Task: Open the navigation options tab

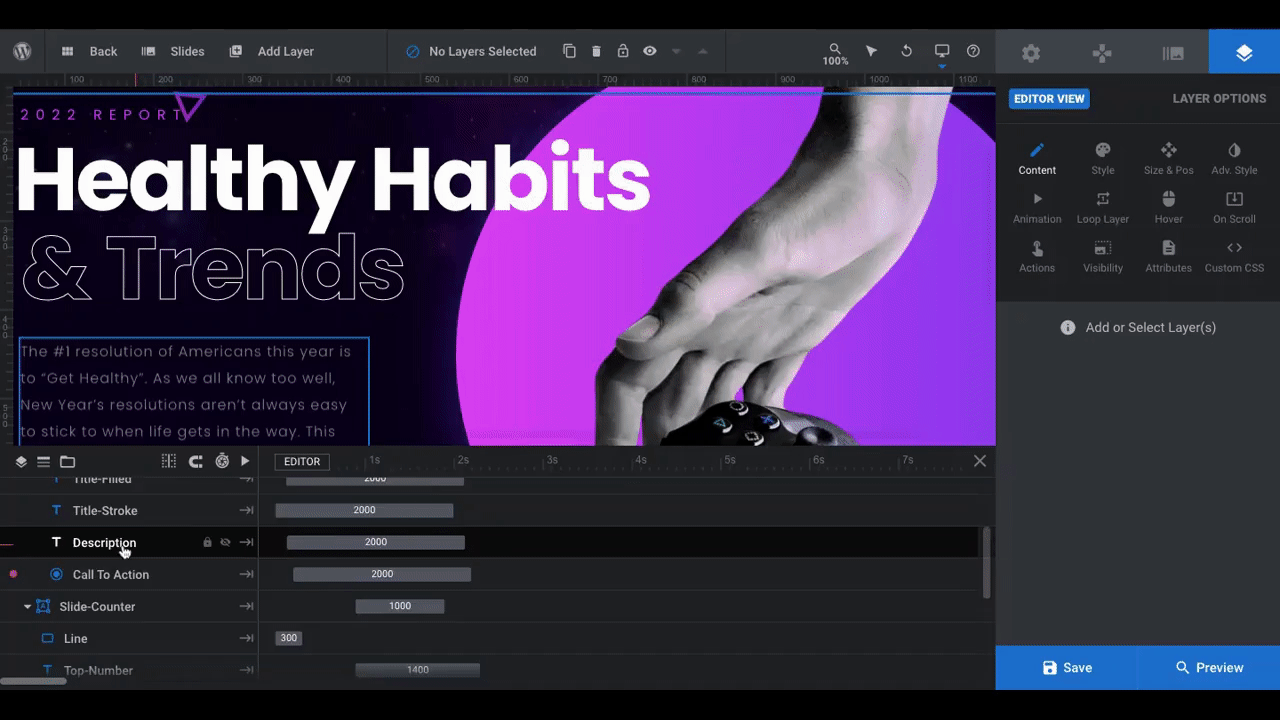Action: [x=1102, y=53]
